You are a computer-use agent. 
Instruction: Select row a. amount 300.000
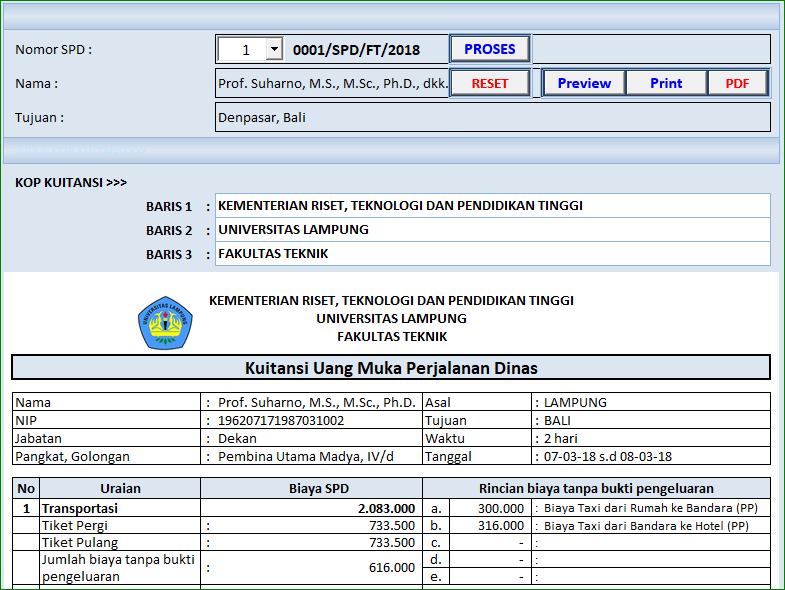(x=500, y=508)
